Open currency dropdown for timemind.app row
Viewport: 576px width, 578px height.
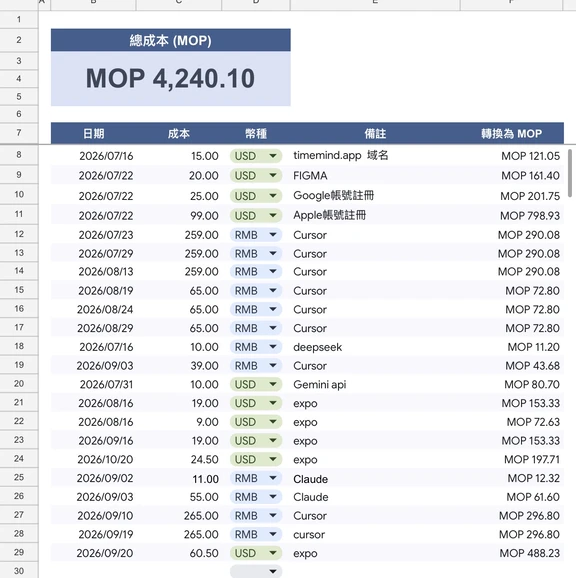[256, 156]
